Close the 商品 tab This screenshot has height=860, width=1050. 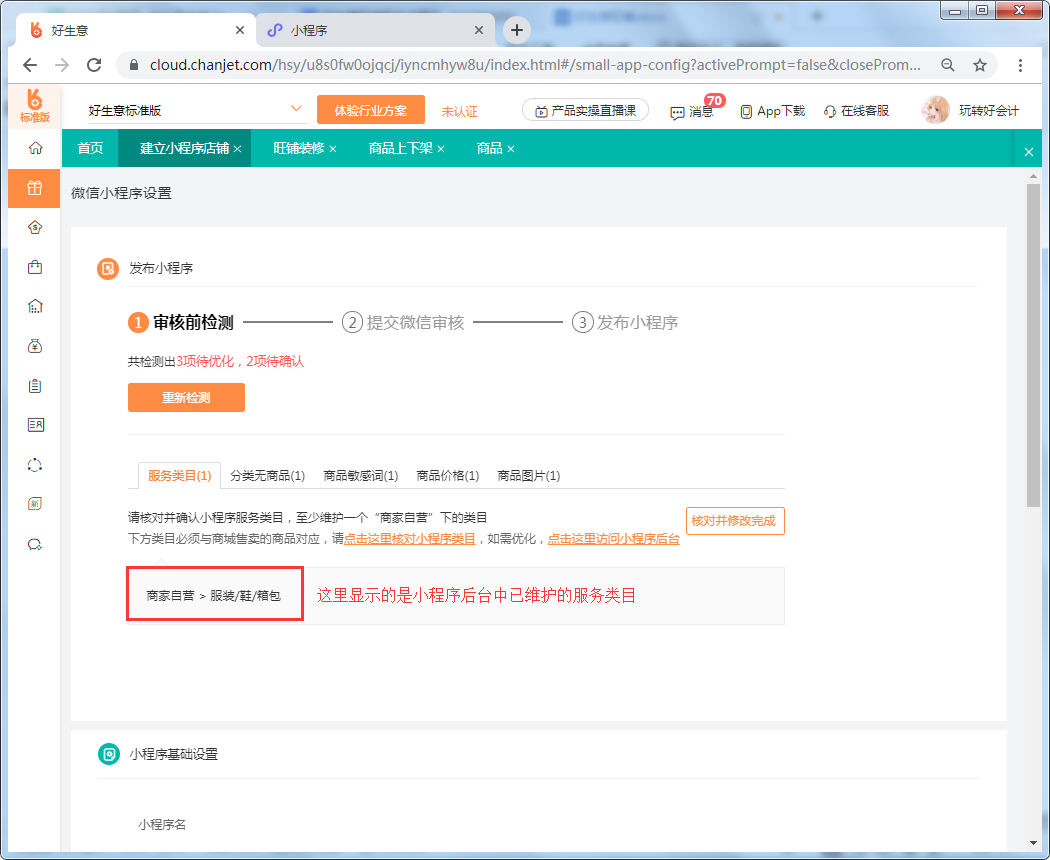coord(510,149)
